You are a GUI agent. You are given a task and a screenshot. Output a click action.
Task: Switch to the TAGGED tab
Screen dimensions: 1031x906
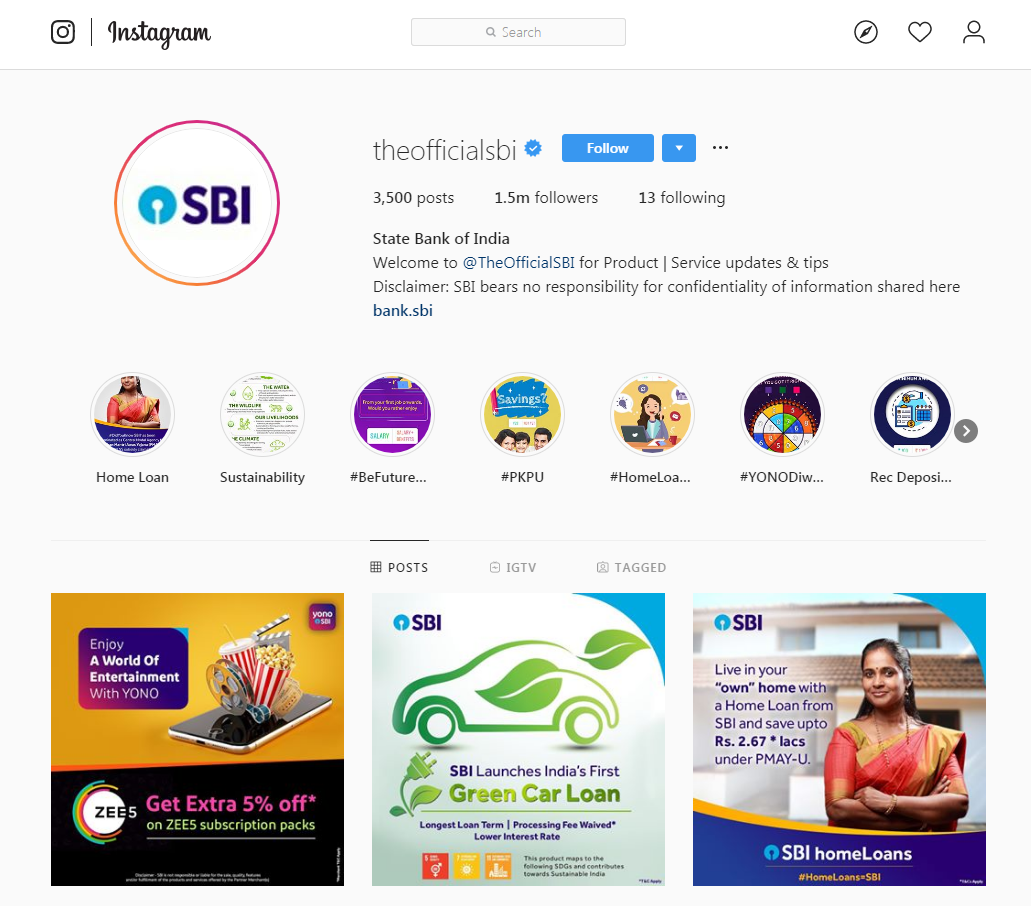631,567
